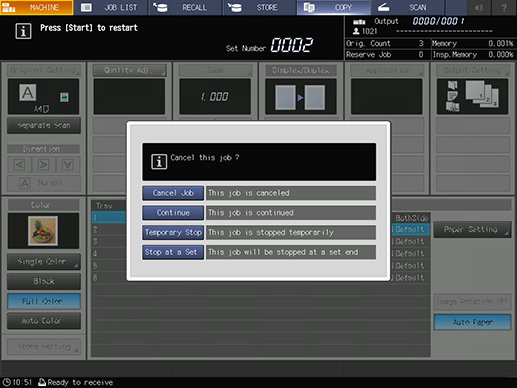The height and width of the screenshot is (388, 517).
Task: Switch to the JOB LIST tab
Action: (111, 7)
